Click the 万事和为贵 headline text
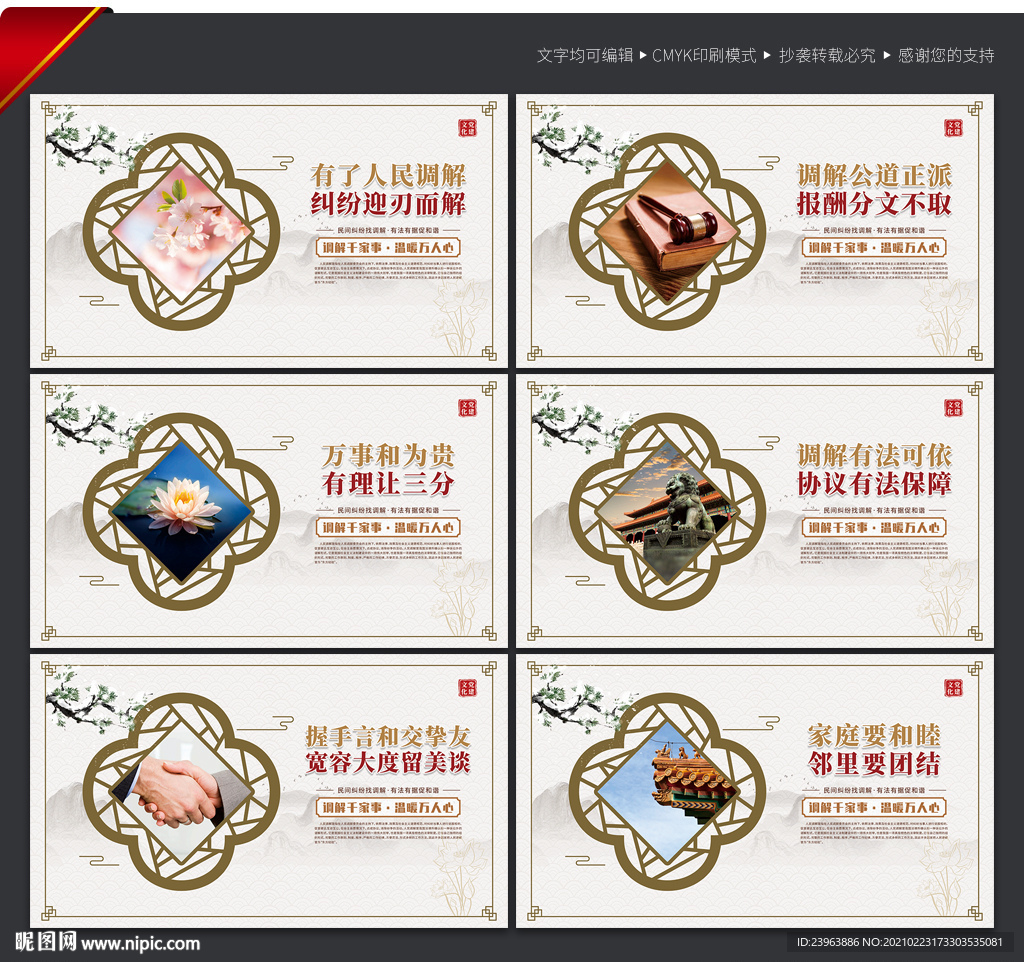 tap(388, 455)
